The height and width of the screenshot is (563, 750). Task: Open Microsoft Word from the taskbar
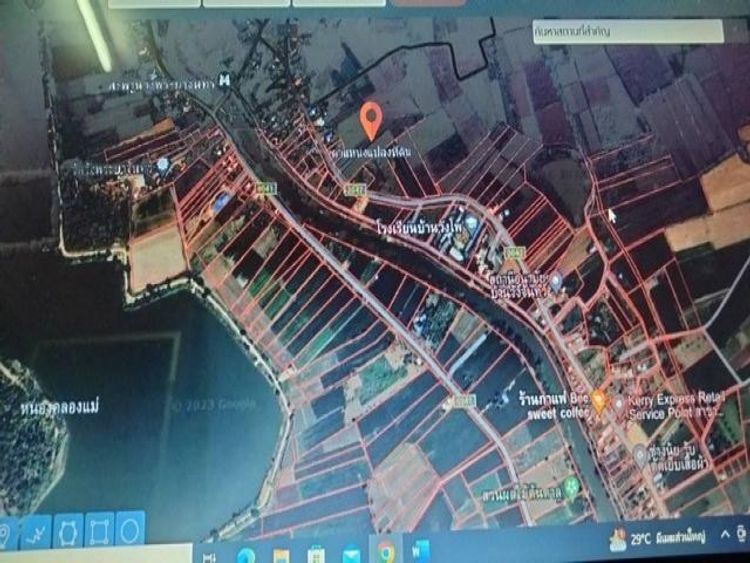(420, 551)
